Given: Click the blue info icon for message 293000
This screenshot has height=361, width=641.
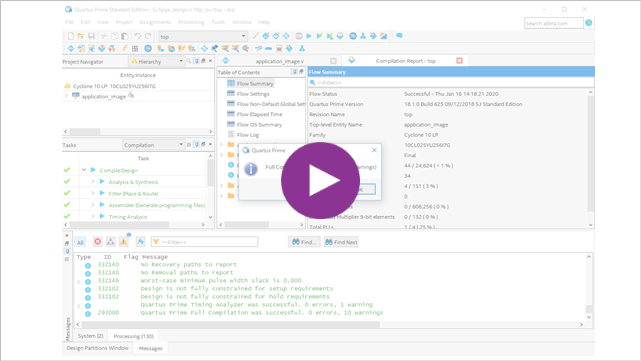Looking at the screenshot, I should coord(87,314).
